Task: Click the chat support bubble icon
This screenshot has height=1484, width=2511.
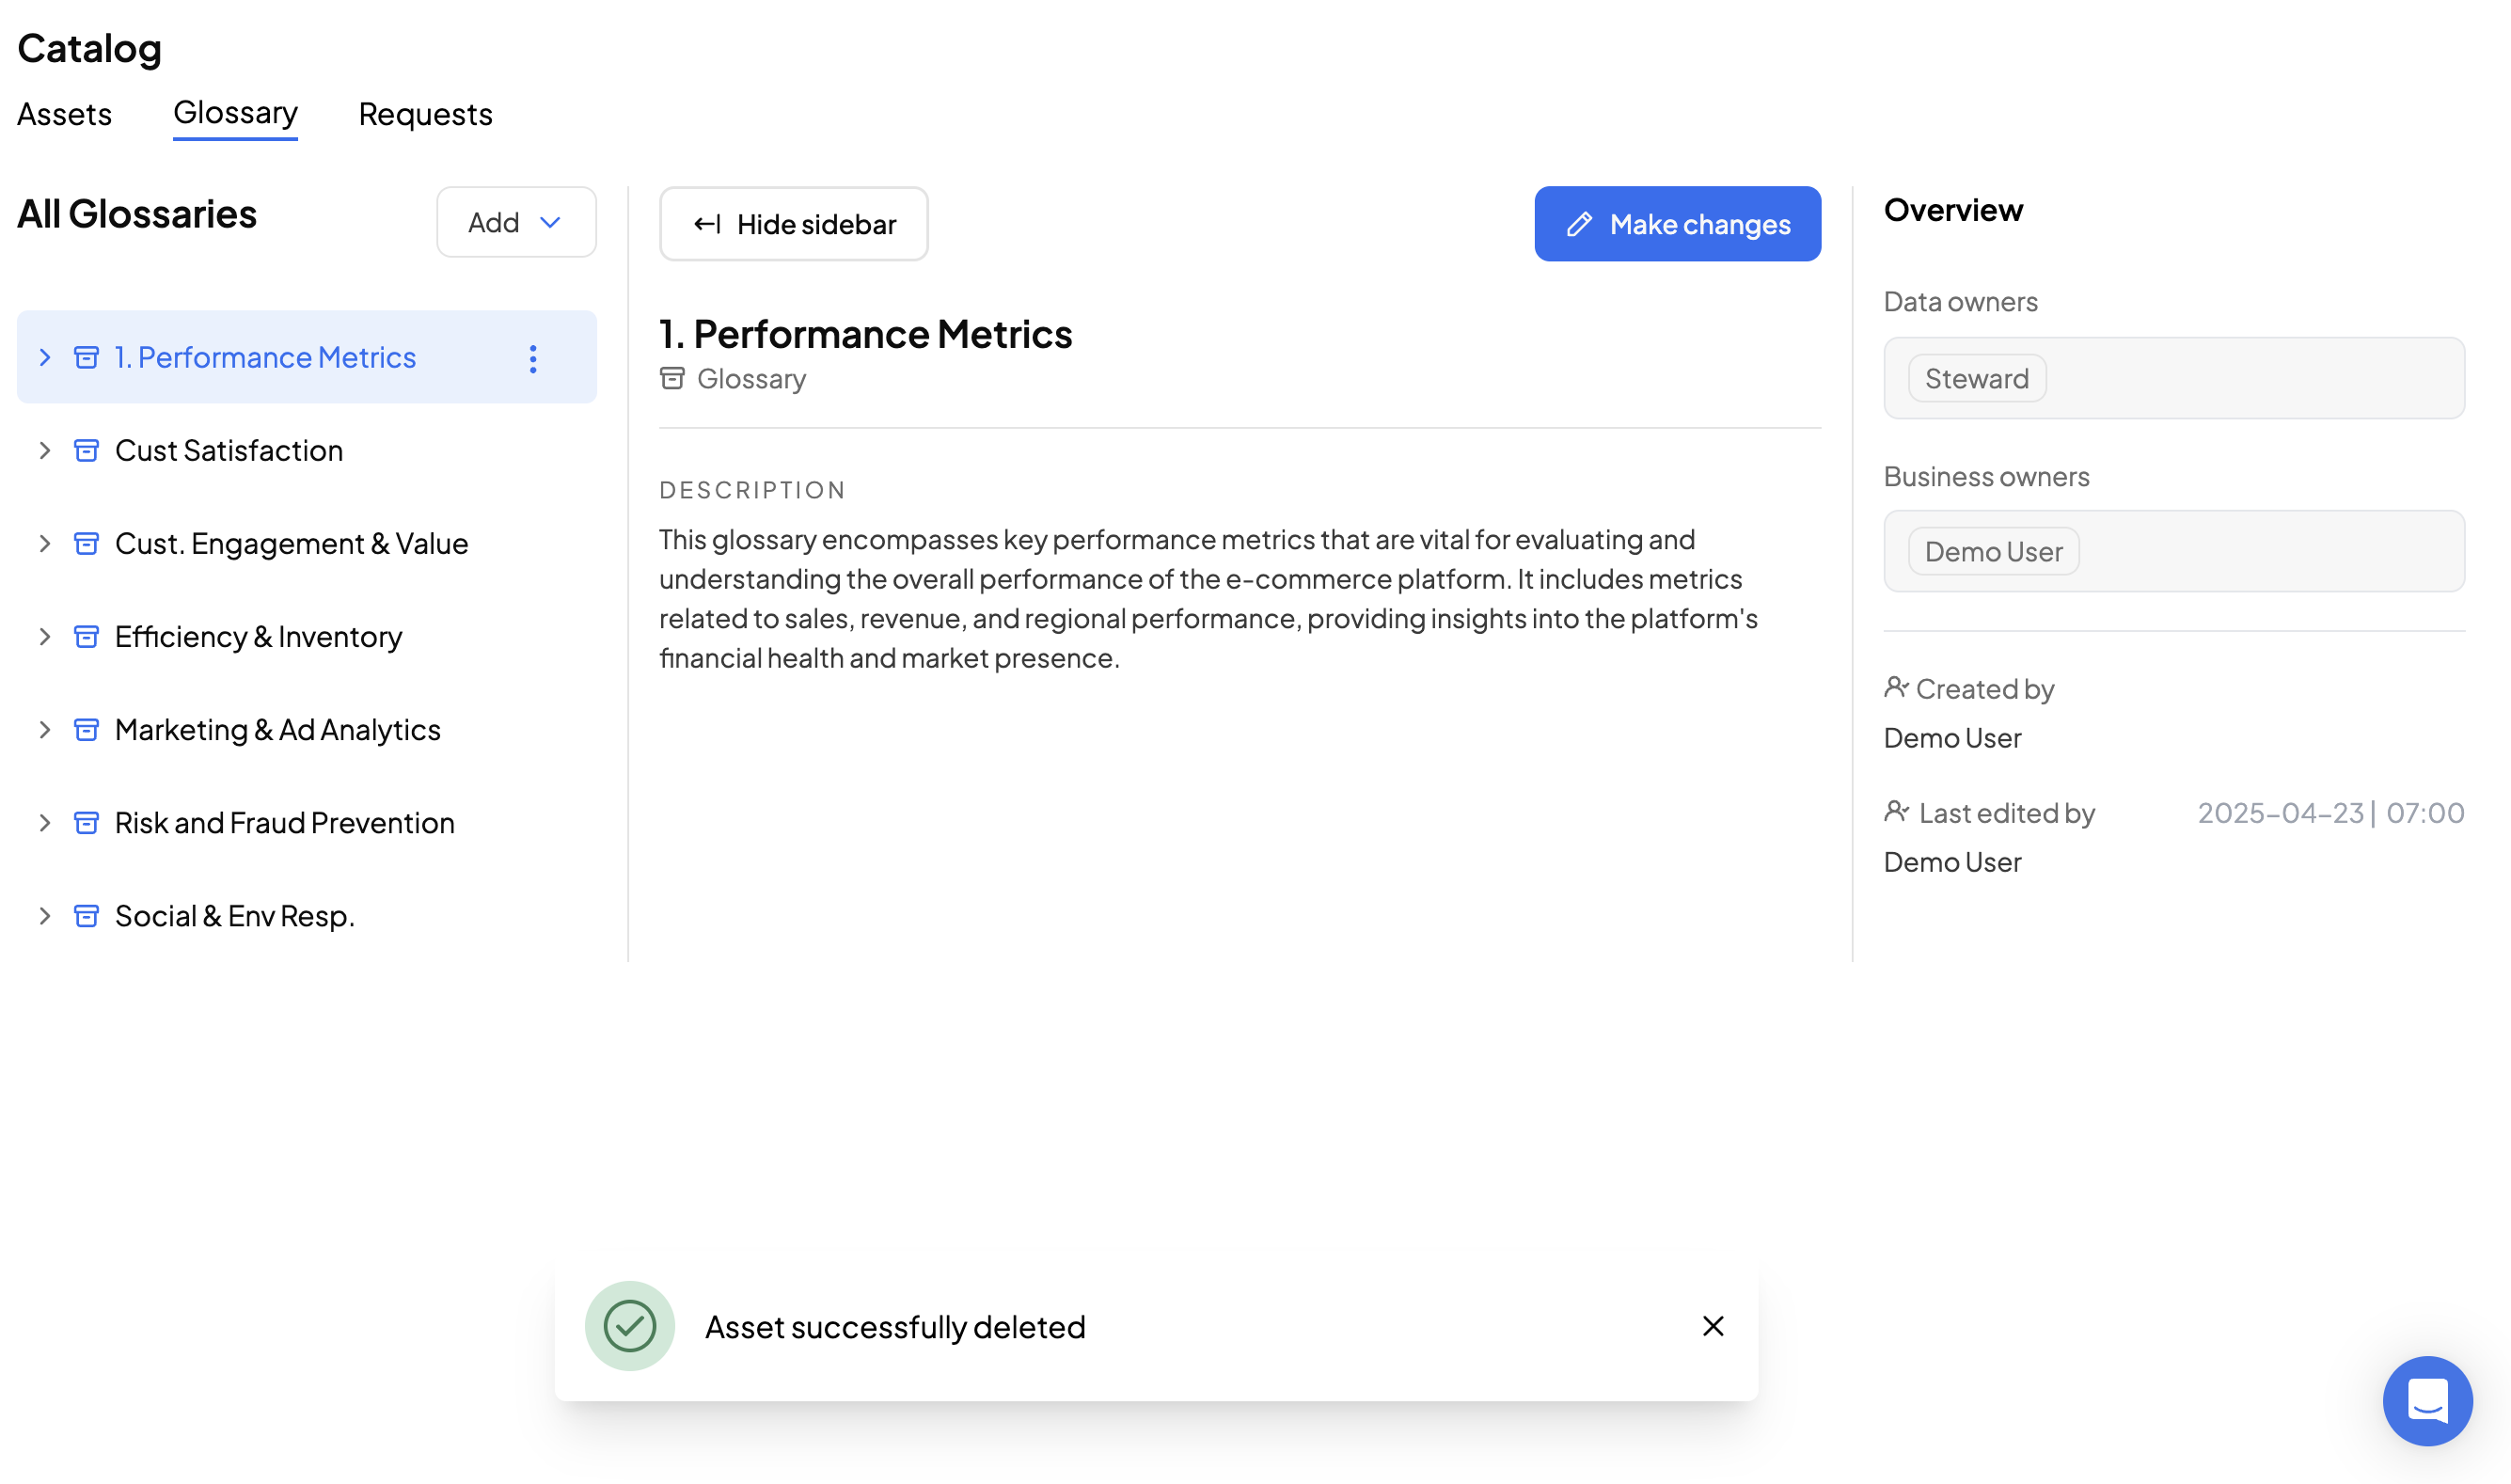Action: 2427,1400
